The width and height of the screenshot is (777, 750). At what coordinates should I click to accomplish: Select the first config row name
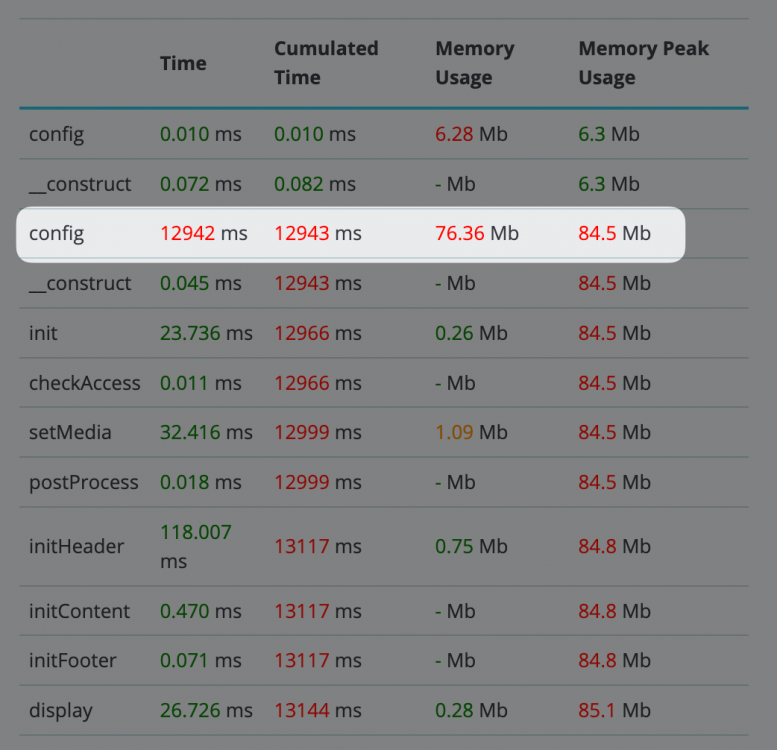point(56,135)
